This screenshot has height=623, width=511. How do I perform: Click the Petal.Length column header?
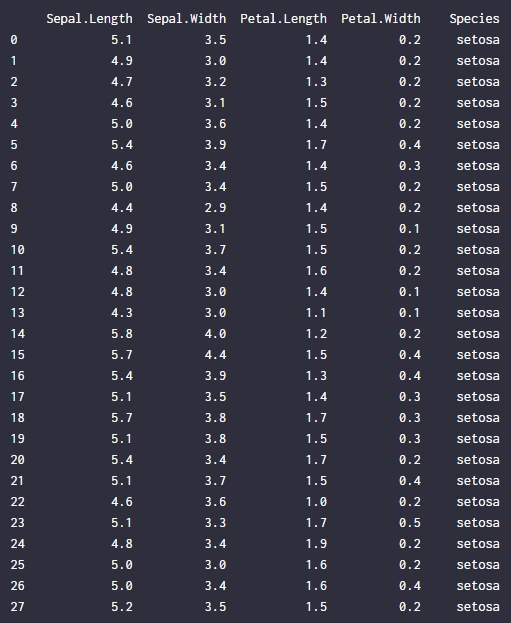(x=283, y=19)
